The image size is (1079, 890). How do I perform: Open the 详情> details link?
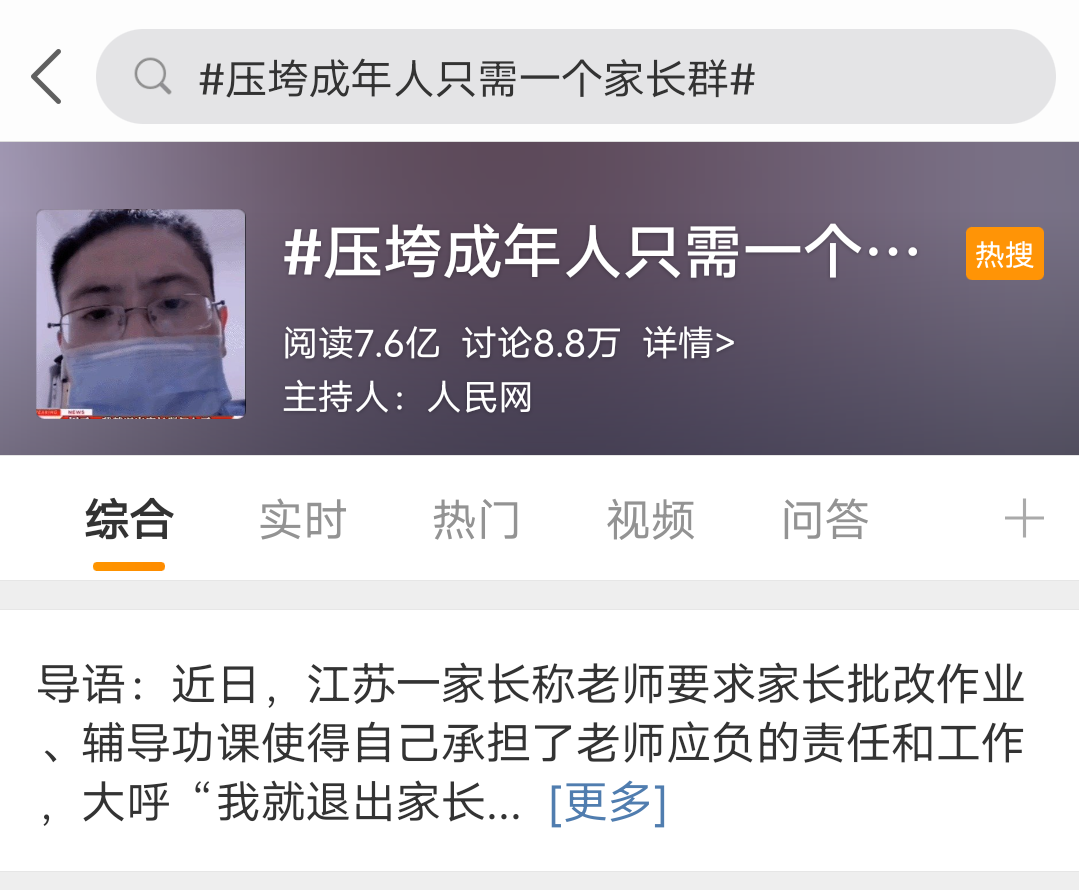click(688, 343)
